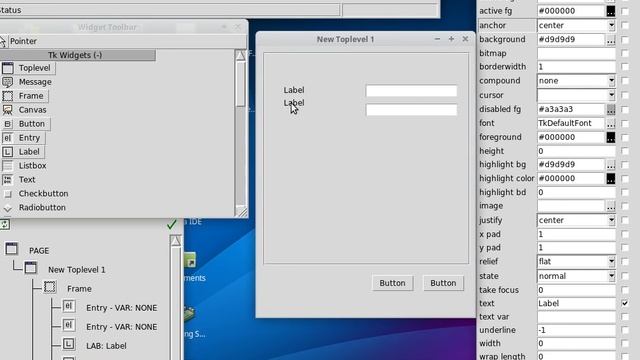Click the Pointer tool arrow icon

(x=3, y=41)
